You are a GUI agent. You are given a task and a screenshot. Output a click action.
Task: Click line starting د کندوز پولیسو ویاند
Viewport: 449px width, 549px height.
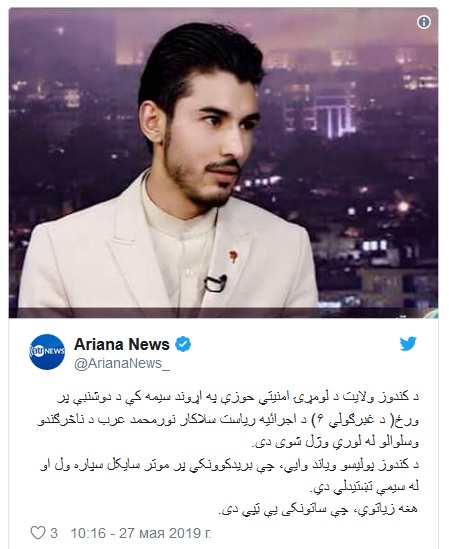(x=229, y=465)
